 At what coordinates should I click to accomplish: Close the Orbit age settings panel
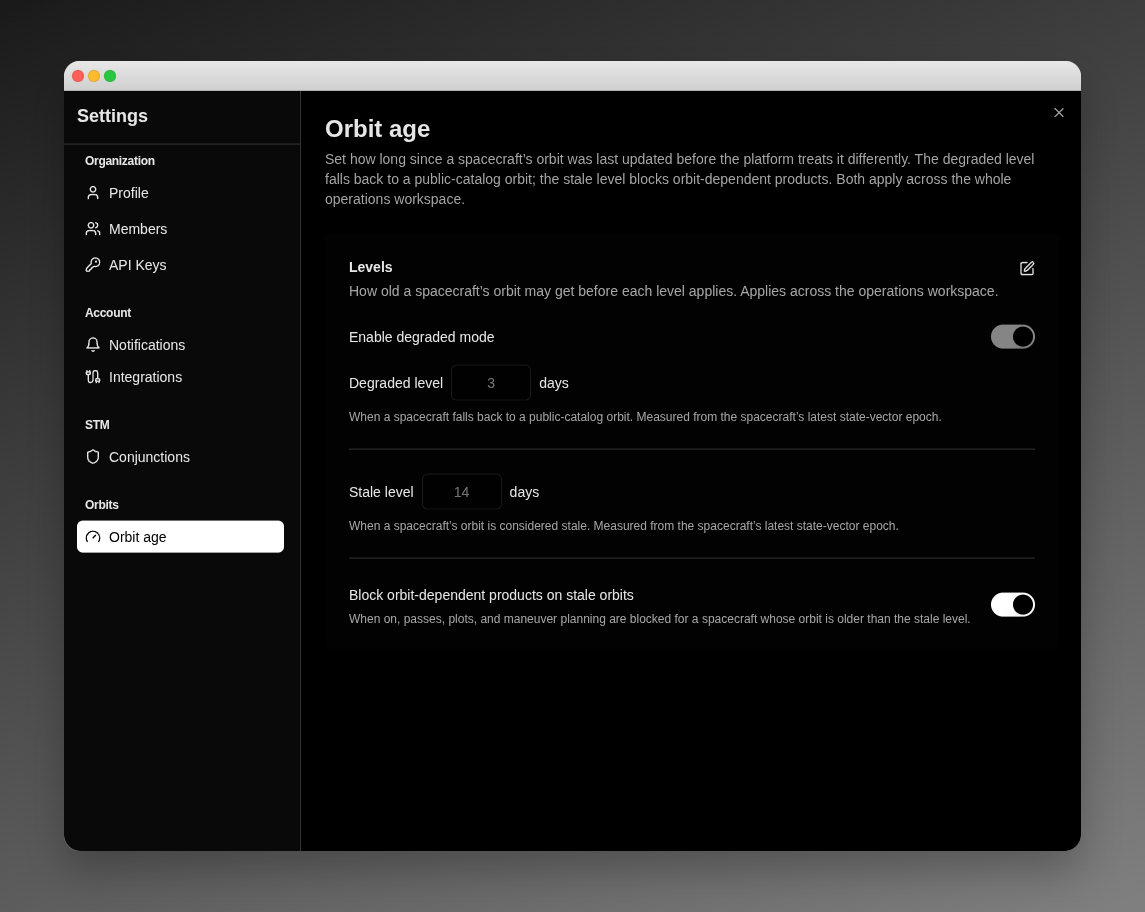click(1059, 112)
